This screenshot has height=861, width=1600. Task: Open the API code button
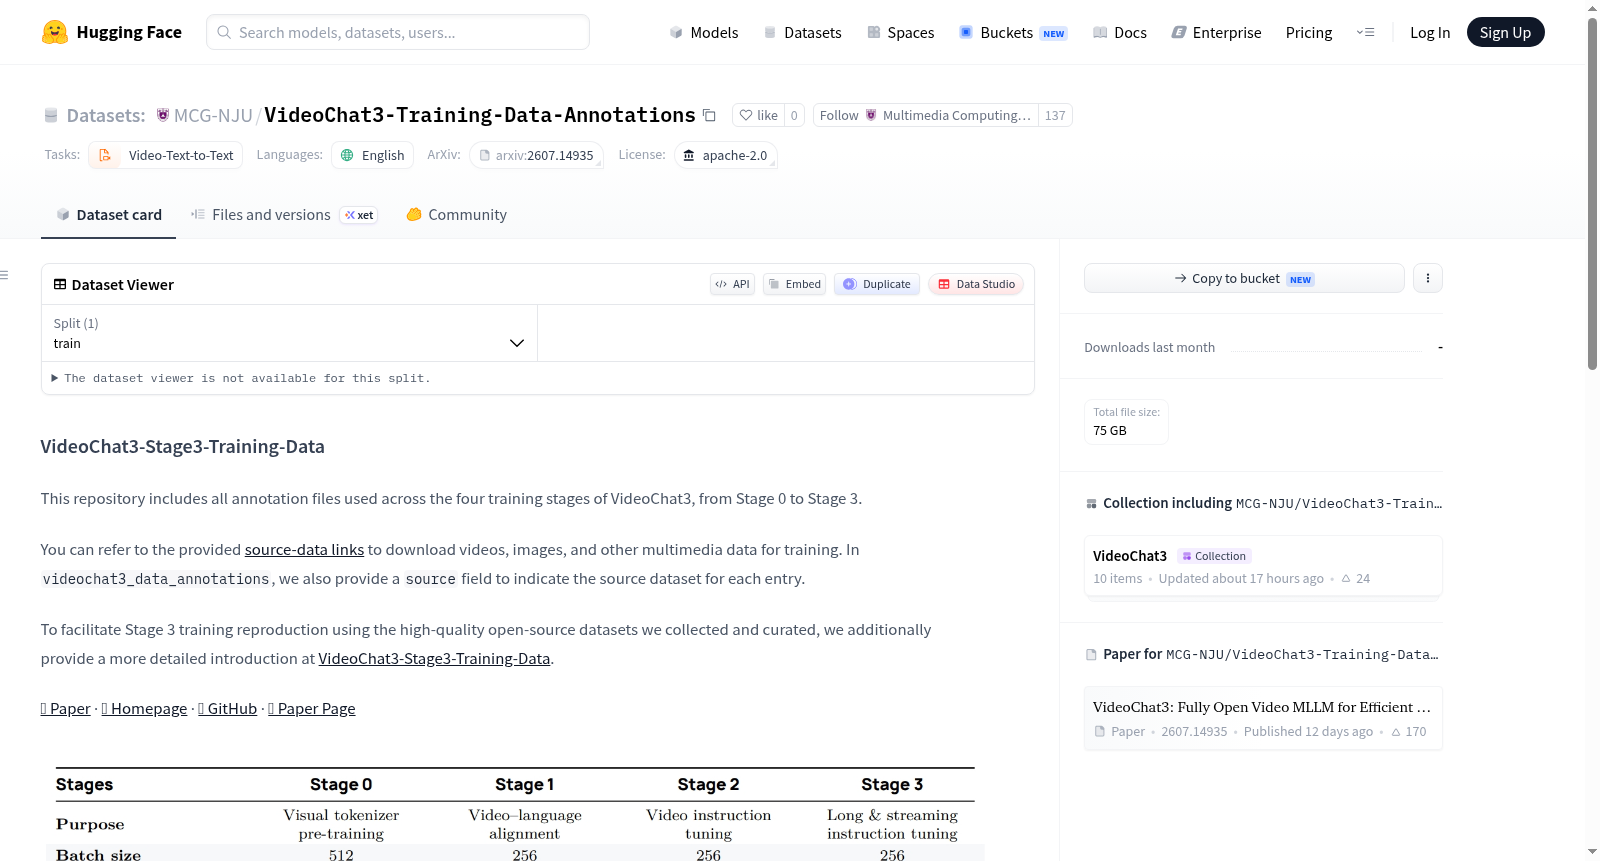tap(732, 284)
